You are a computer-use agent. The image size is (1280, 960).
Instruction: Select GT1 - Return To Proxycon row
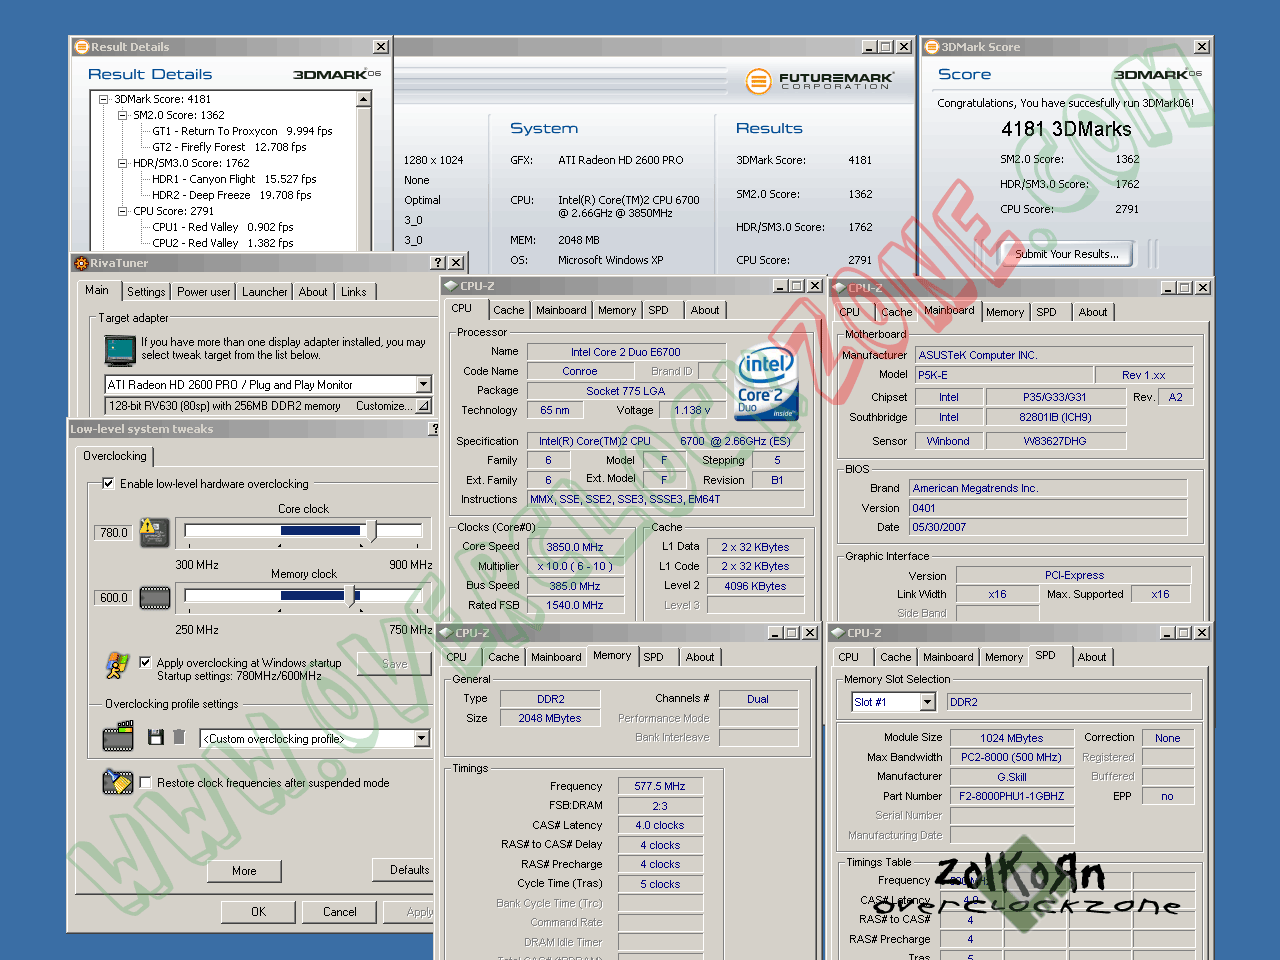243,131
